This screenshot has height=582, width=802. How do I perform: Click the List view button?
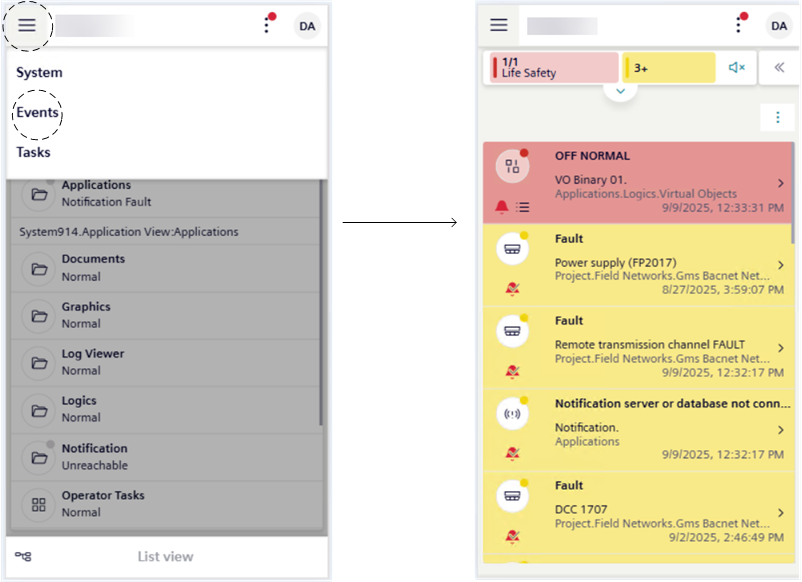pyautogui.click(x=165, y=556)
